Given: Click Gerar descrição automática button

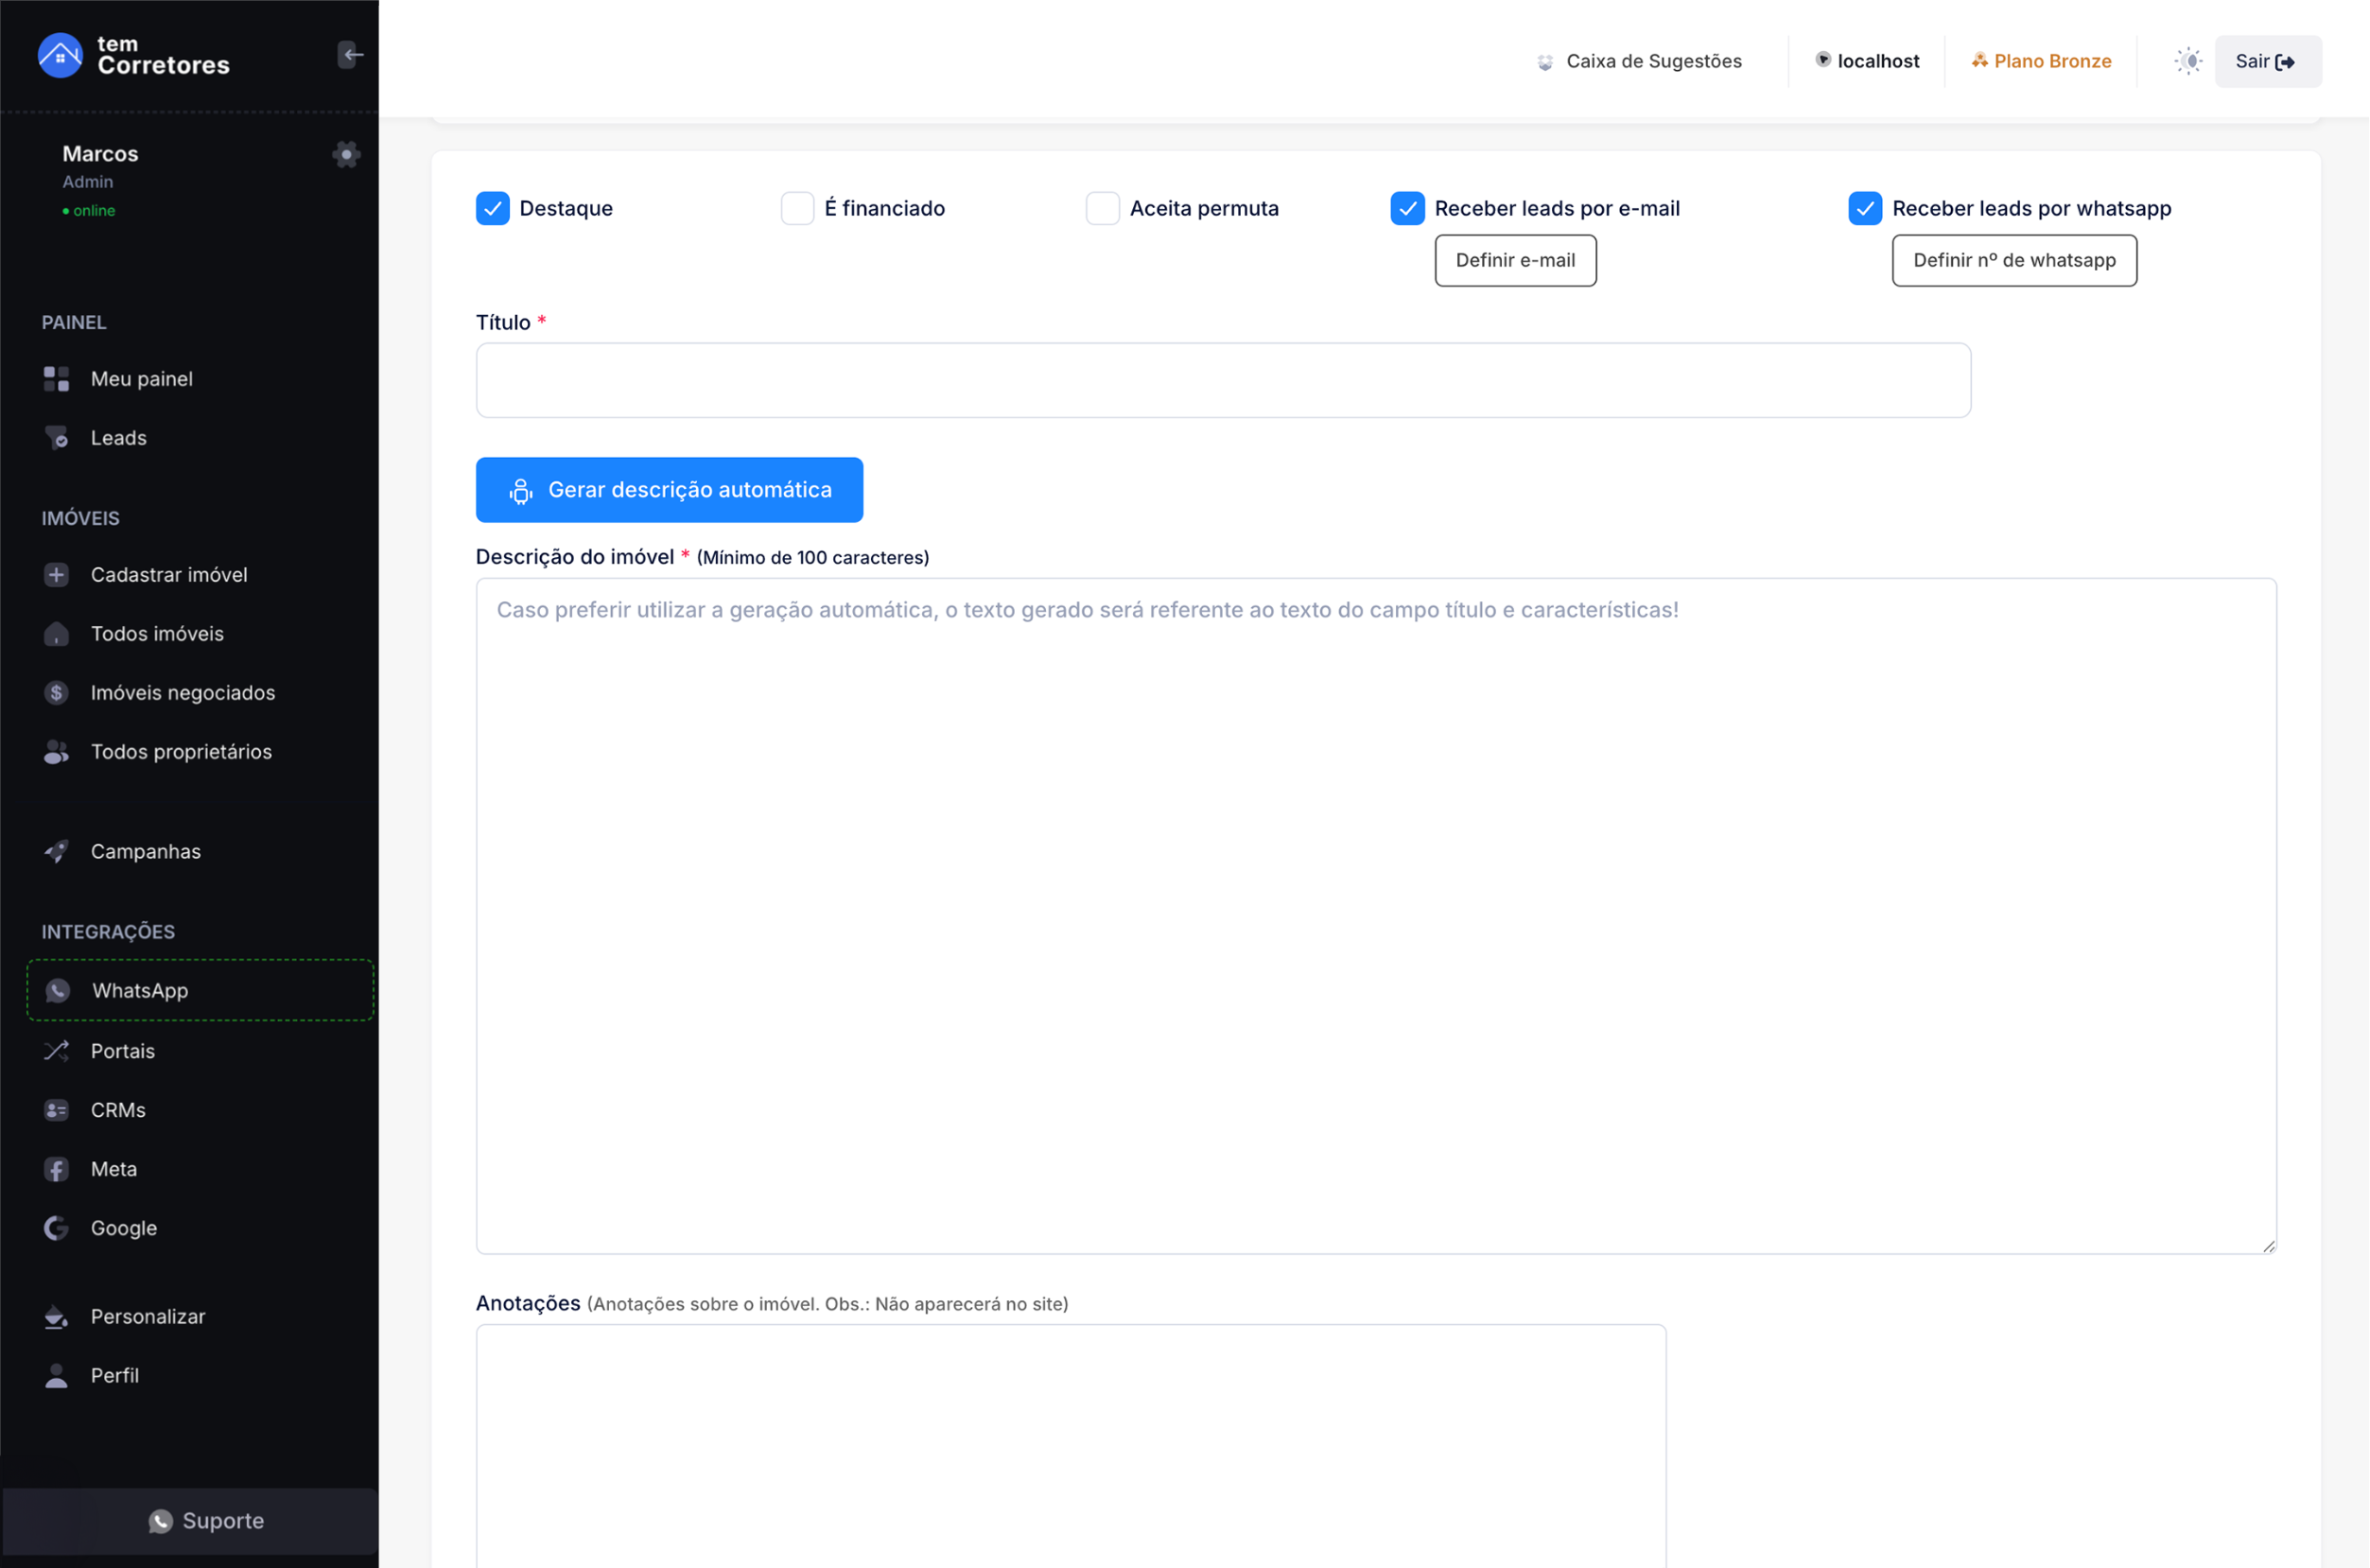Looking at the screenshot, I should click(669, 490).
